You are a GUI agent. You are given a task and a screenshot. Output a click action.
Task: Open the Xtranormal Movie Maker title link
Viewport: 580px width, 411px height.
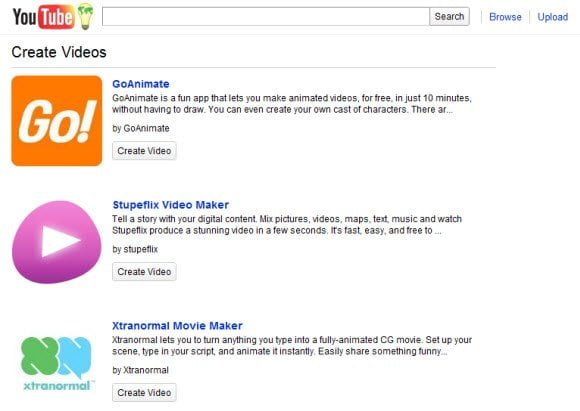177,326
